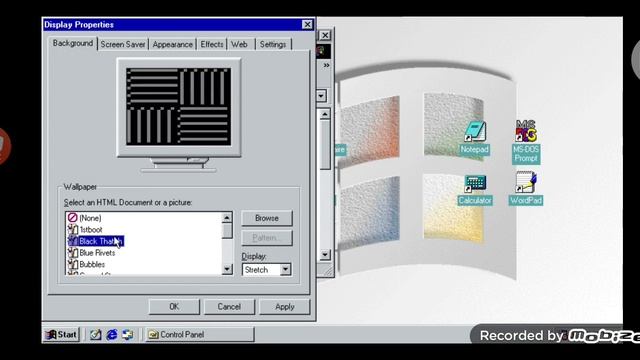The width and height of the screenshot is (640, 360).
Task: Select the 1stboot wallpaper
Action: coord(85,229)
